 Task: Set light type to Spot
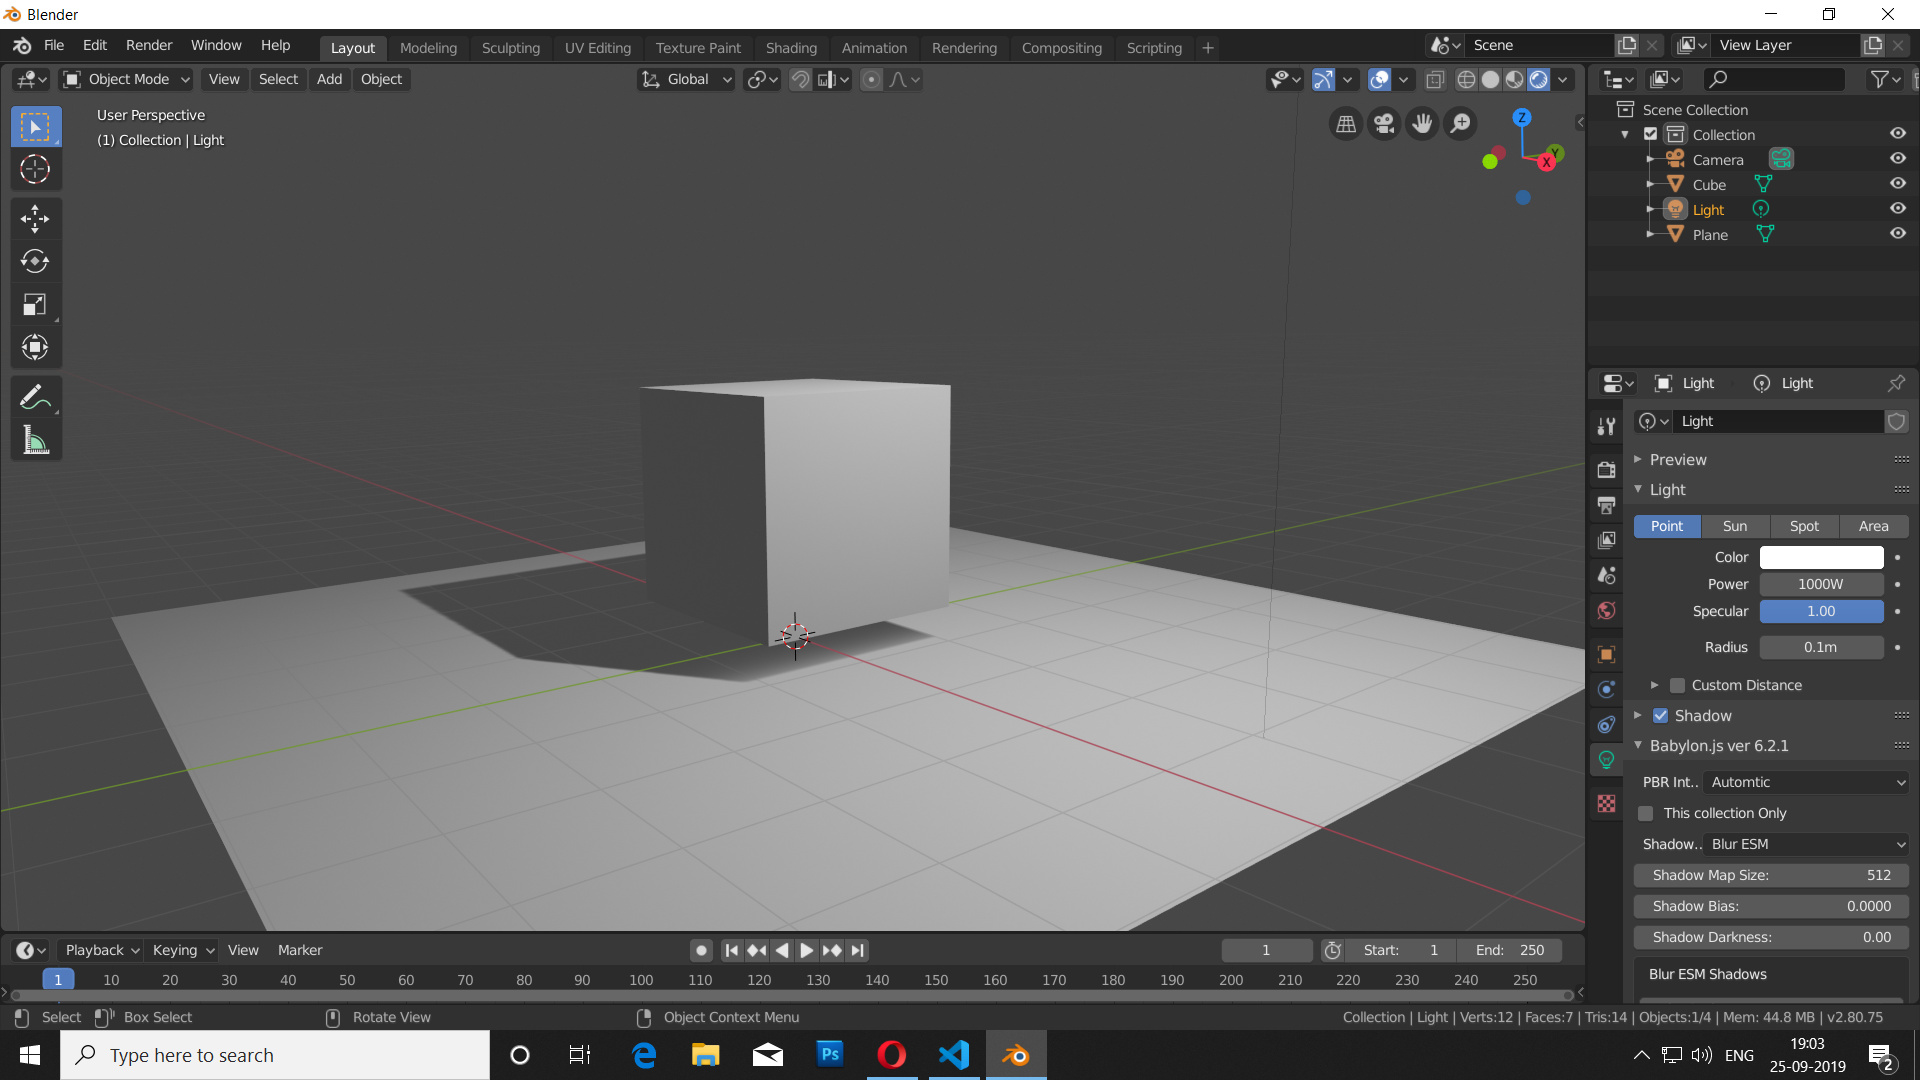pyautogui.click(x=1804, y=526)
